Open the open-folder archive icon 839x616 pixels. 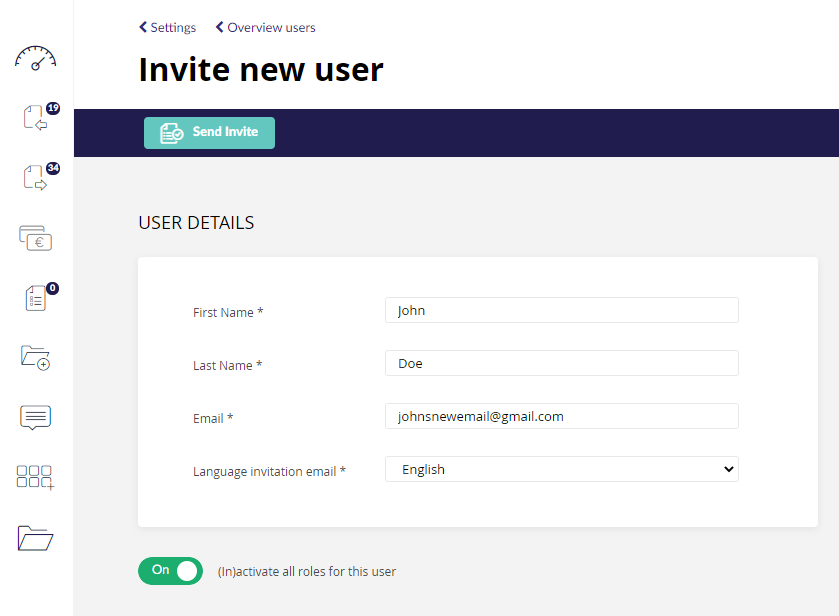35,538
